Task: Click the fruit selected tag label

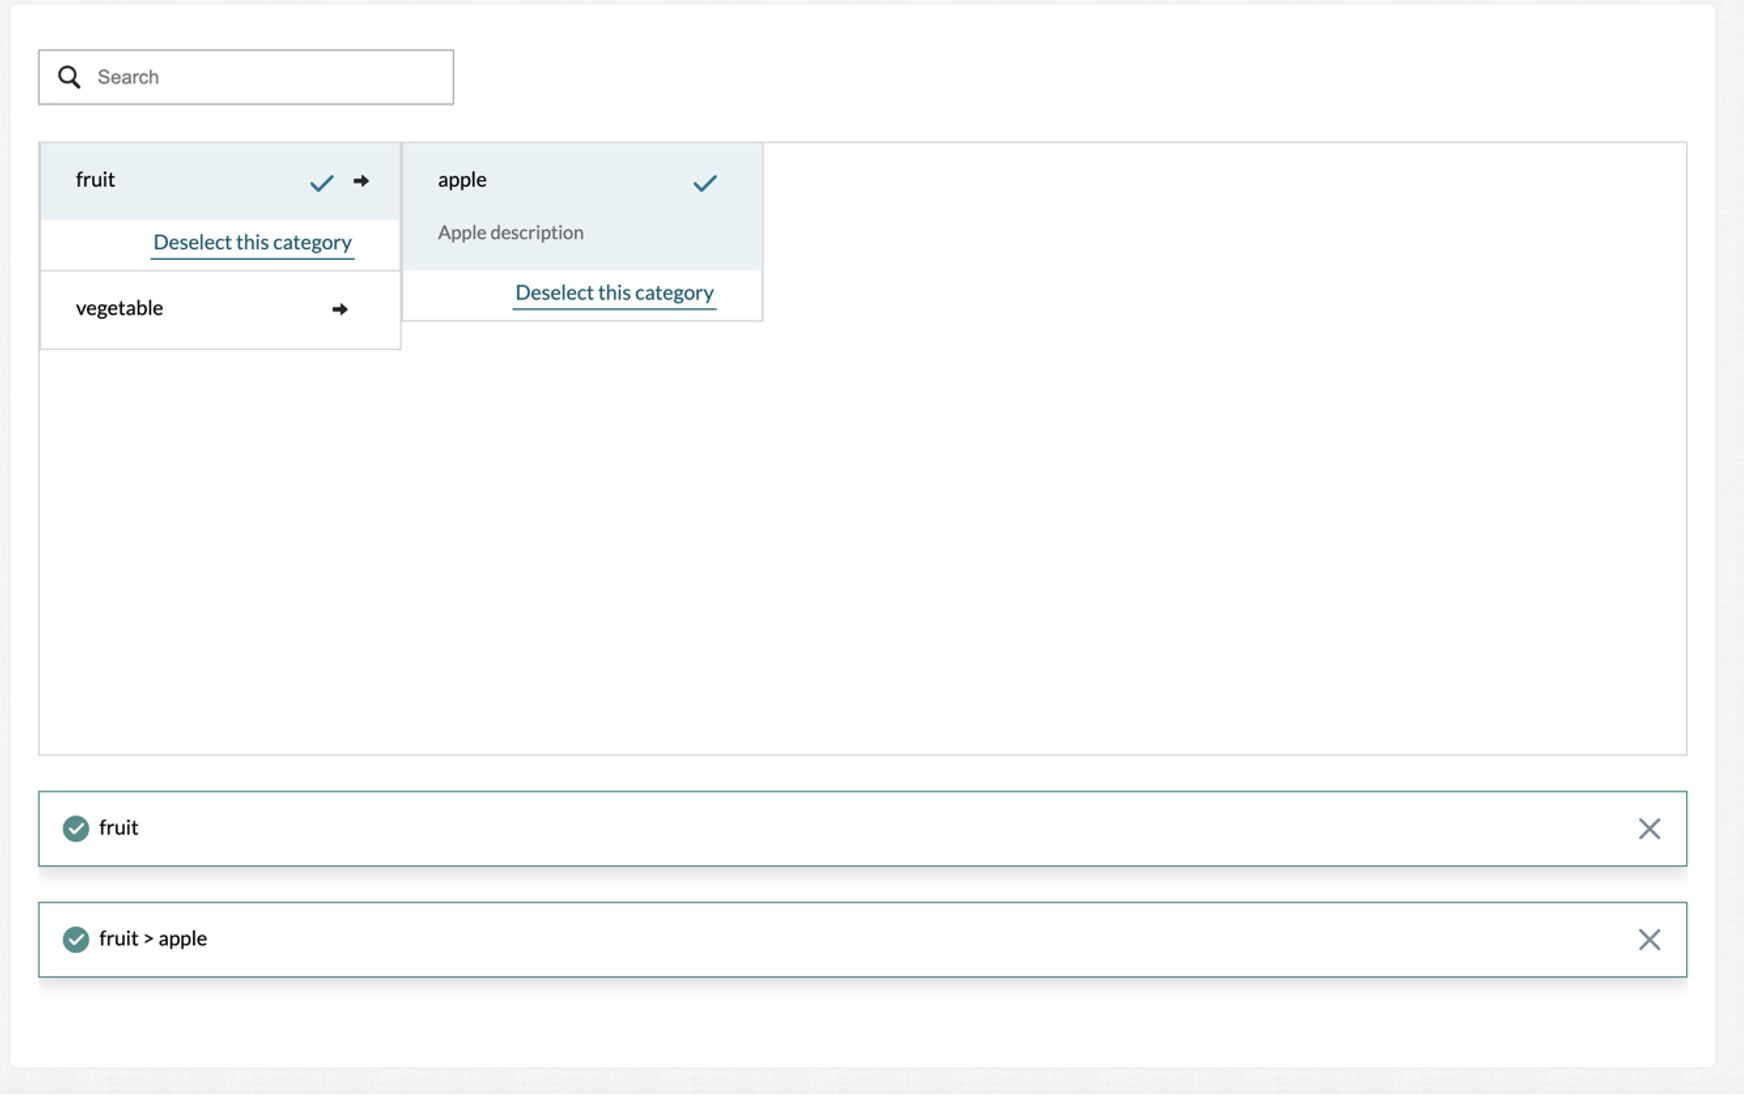Action: tap(118, 827)
